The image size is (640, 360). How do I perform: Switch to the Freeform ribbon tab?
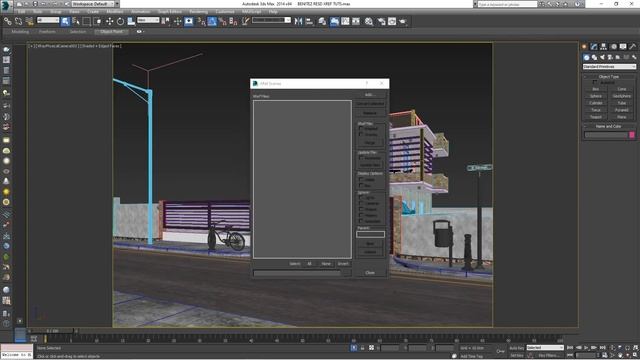click(x=47, y=31)
